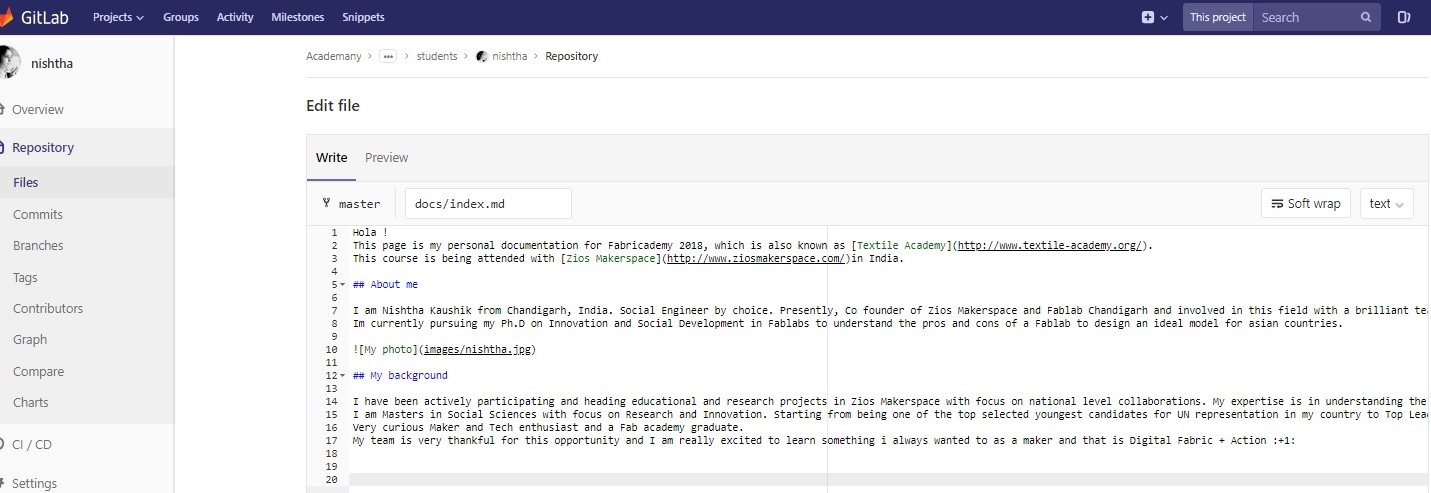Select Contributors in the sidebar
1431x493 pixels.
pyautogui.click(x=48, y=308)
